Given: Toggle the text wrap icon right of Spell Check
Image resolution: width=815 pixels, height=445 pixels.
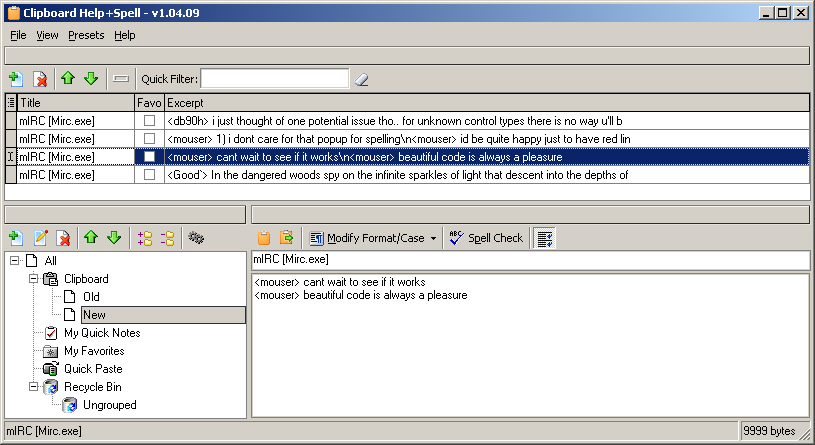Looking at the screenshot, I should click(x=545, y=238).
